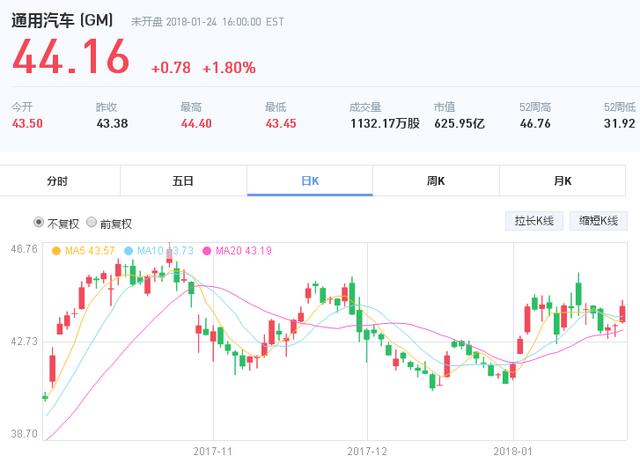Select the 日K daily candlestick tab
Screen dimensions: 640x456
(310, 181)
